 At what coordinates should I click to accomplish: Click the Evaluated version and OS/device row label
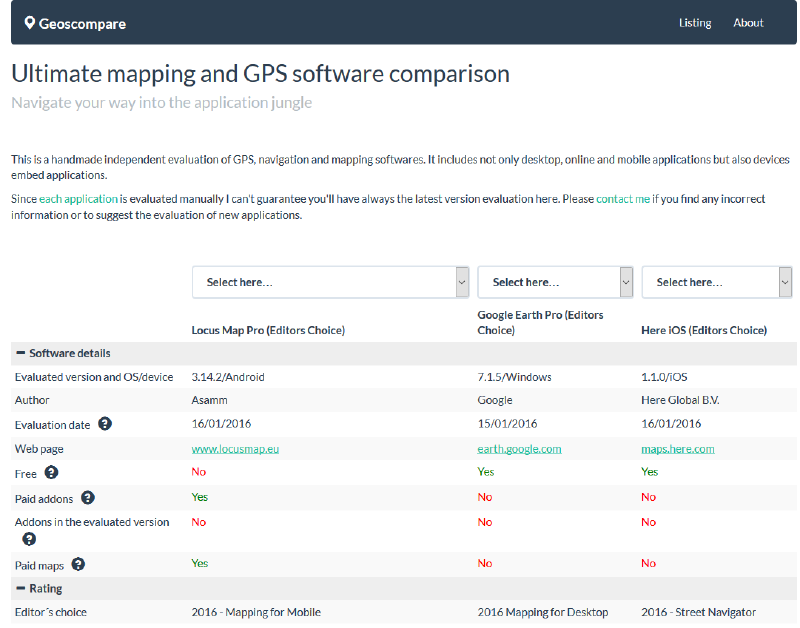pyautogui.click(x=94, y=377)
